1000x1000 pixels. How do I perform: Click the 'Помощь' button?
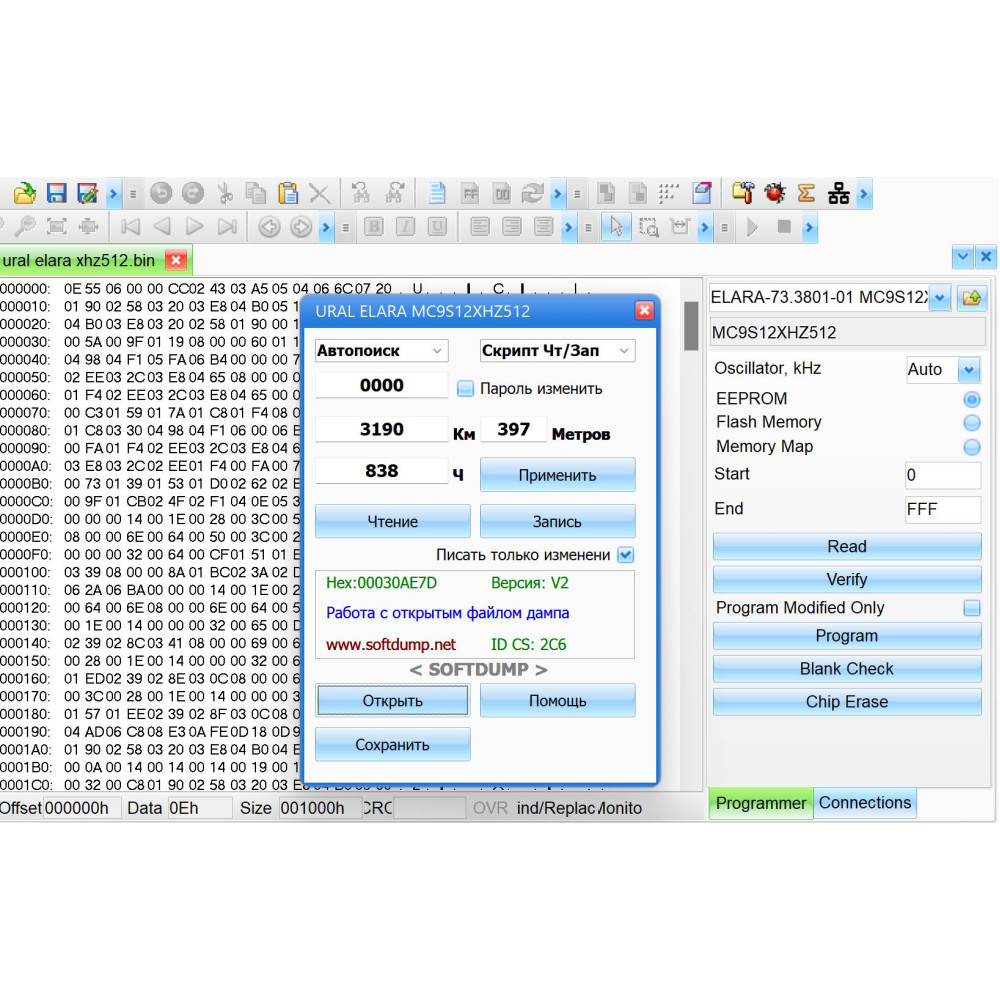(557, 701)
